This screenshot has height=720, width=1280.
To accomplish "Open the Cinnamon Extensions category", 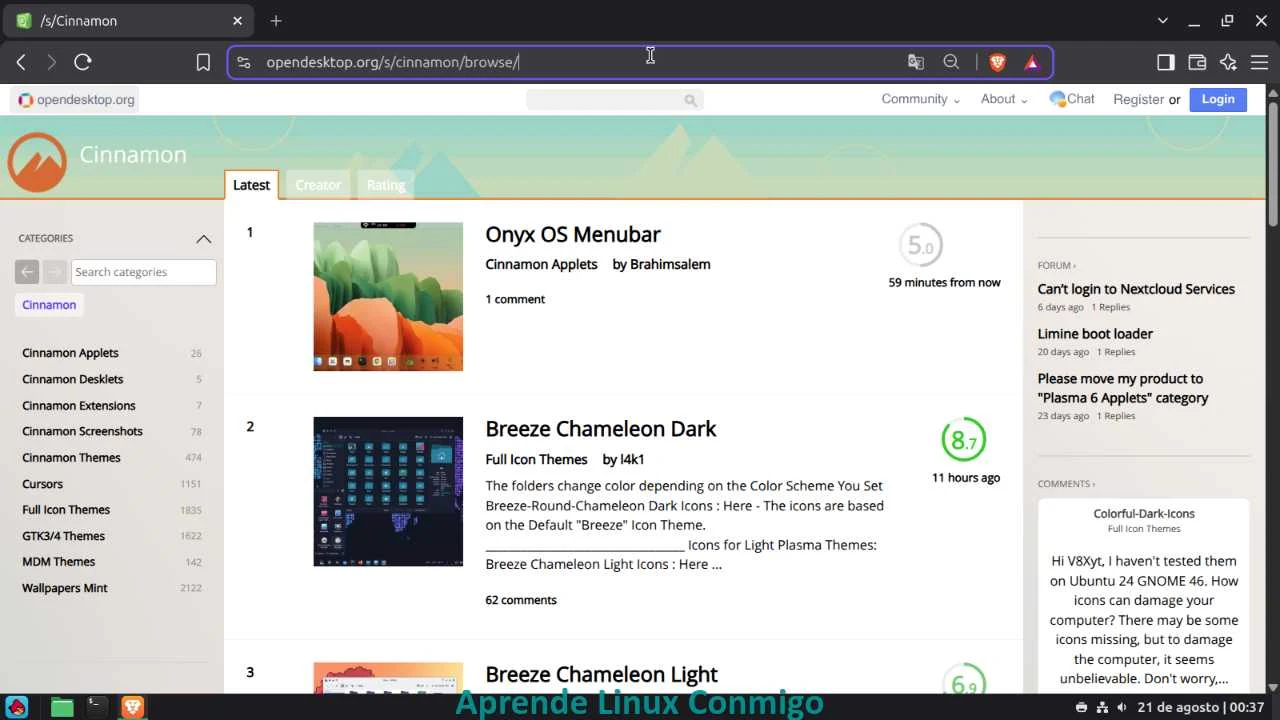I will click(x=79, y=405).
